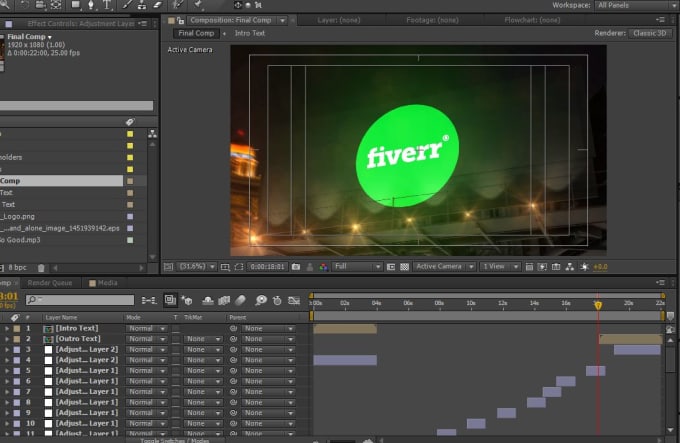Toggle Live Update in timeline

pyautogui.click(x=170, y=300)
